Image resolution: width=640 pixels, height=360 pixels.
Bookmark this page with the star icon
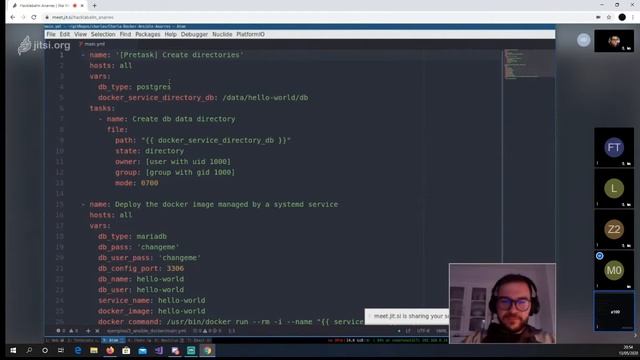pyautogui.click(x=609, y=17)
